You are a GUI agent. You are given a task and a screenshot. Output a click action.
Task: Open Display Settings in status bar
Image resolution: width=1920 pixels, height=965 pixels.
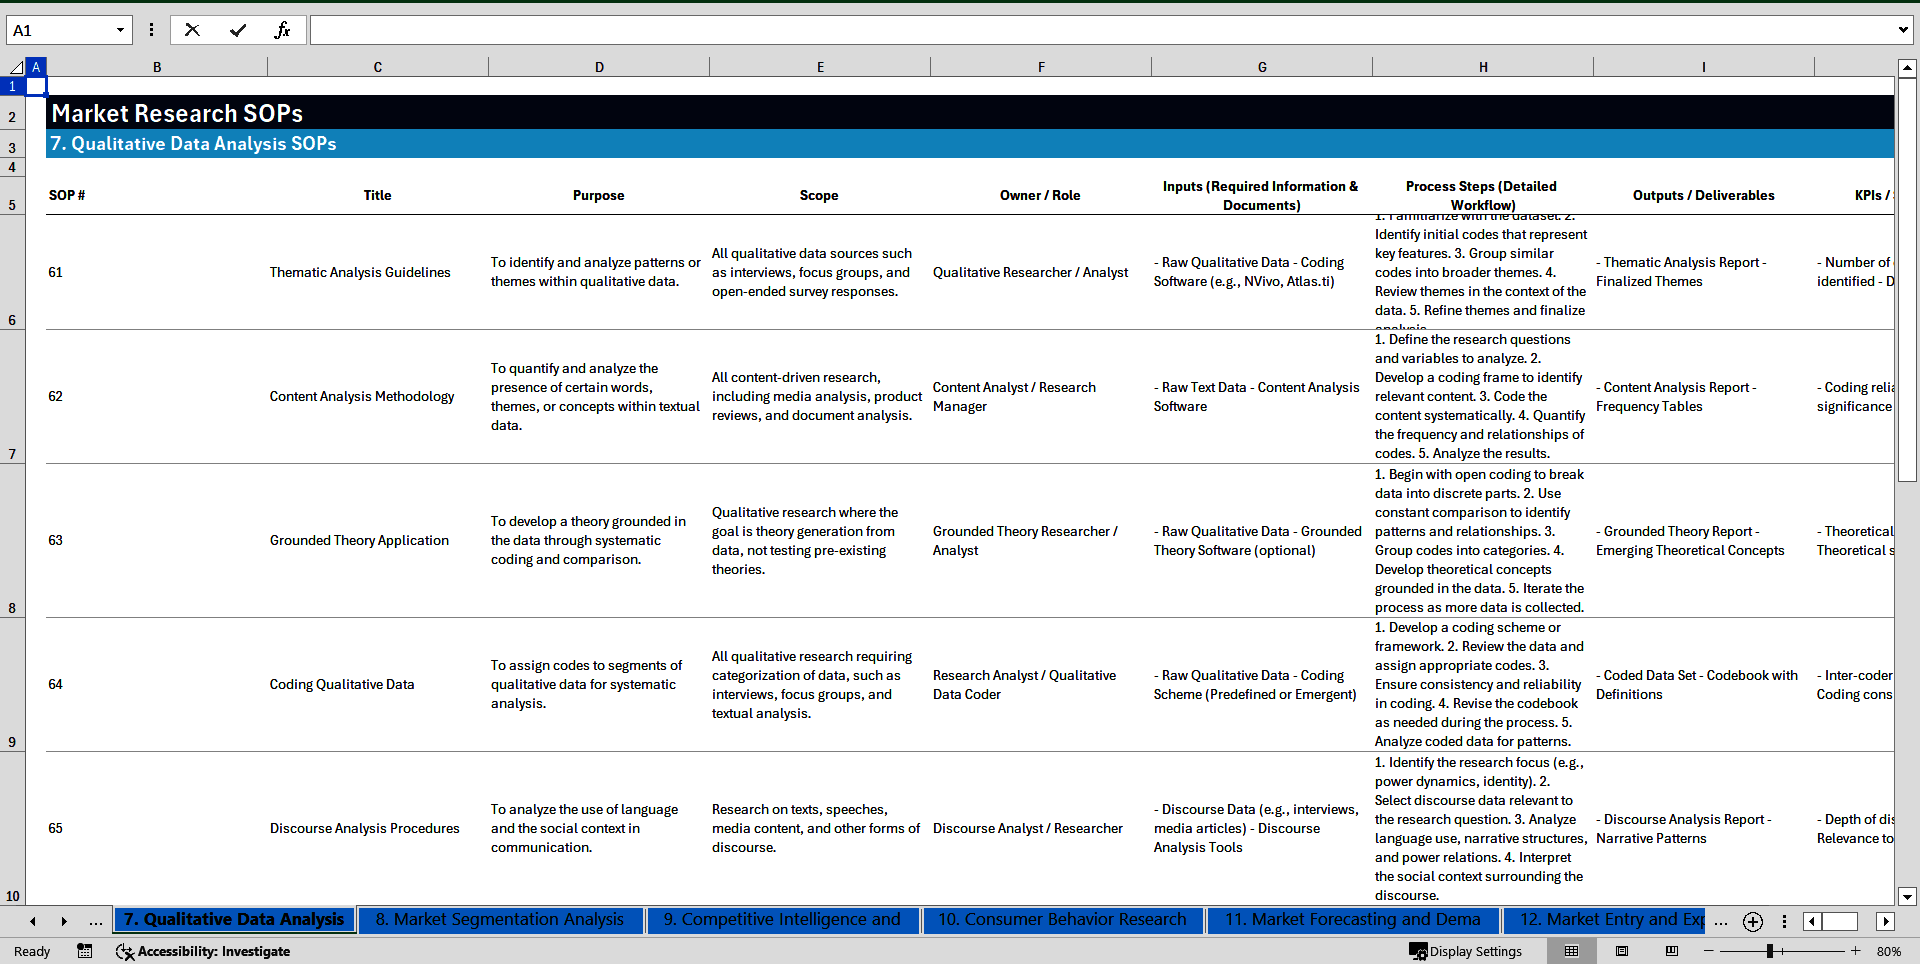[1466, 951]
